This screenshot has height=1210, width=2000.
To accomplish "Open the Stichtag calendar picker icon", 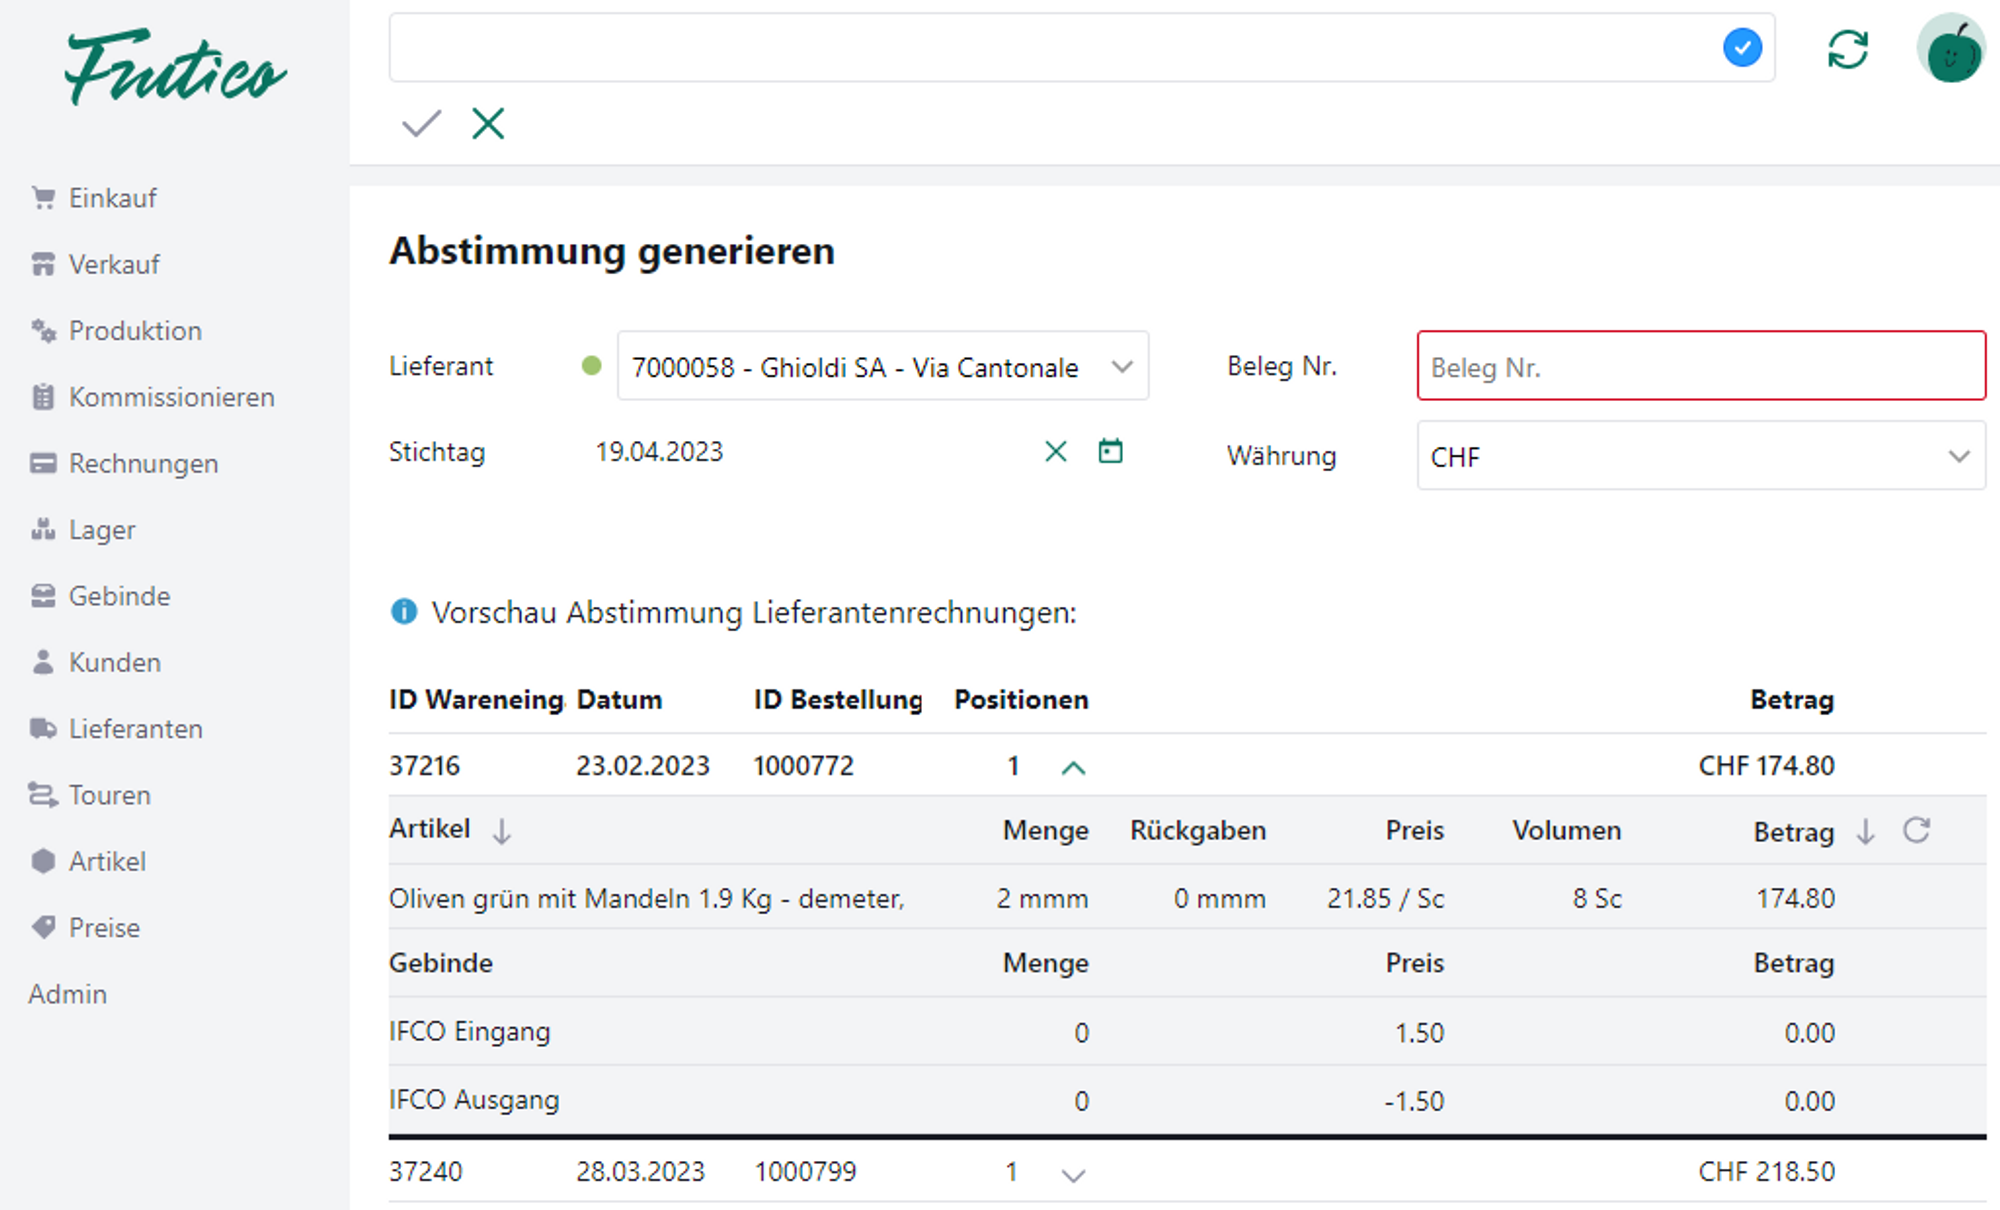I will [1110, 451].
